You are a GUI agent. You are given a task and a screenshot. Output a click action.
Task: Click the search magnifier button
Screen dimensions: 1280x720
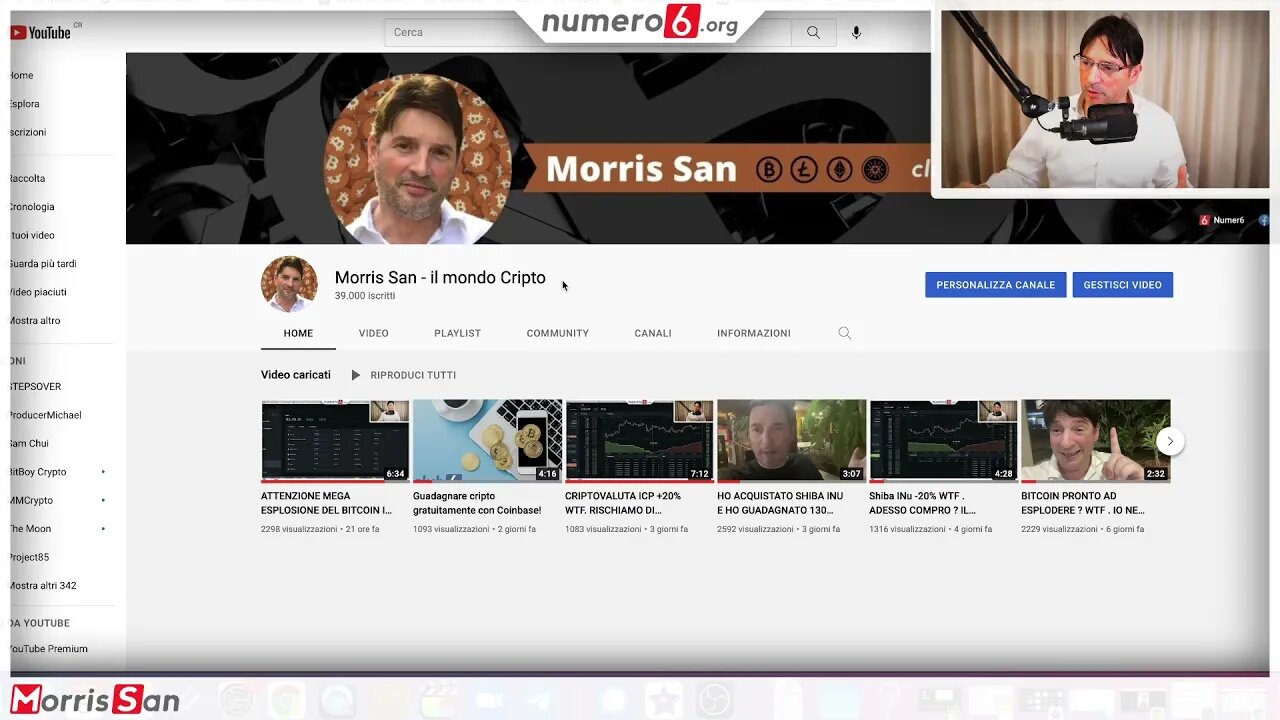click(x=813, y=32)
